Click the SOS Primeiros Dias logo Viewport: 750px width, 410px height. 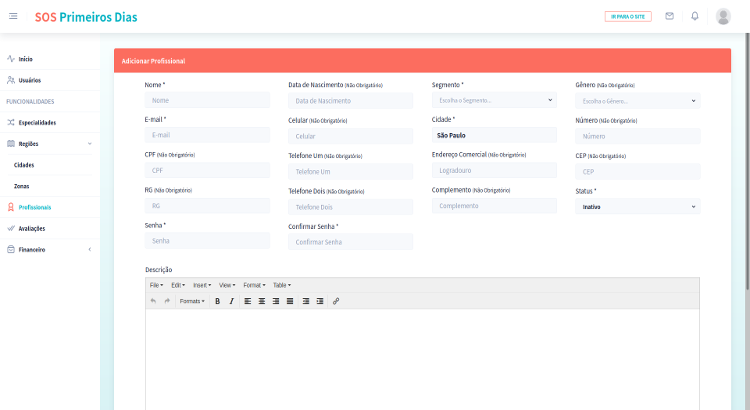click(x=86, y=17)
